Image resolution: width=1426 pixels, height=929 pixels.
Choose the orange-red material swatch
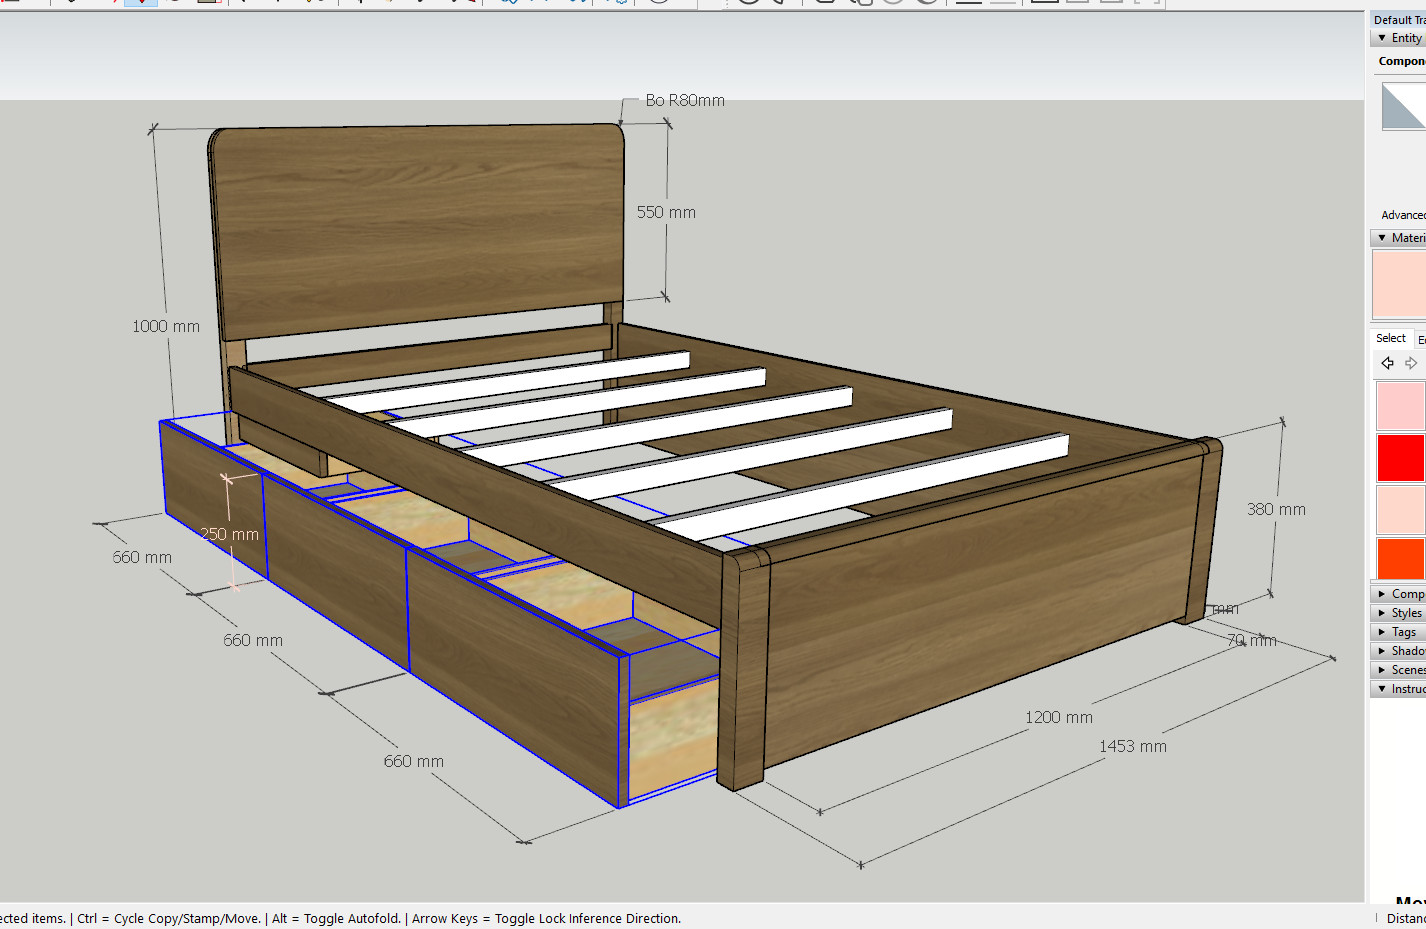click(x=1400, y=559)
